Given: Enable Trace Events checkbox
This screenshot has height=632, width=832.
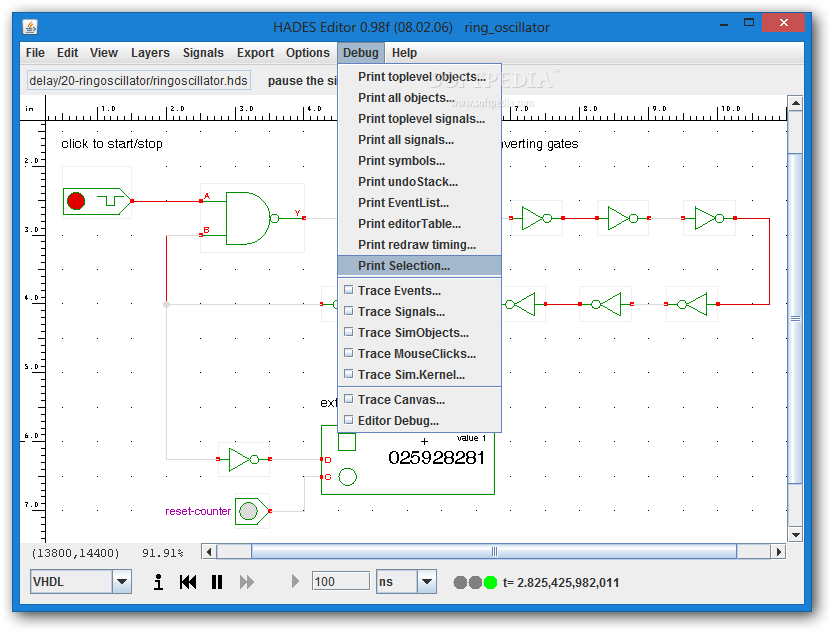Looking at the screenshot, I should [349, 290].
